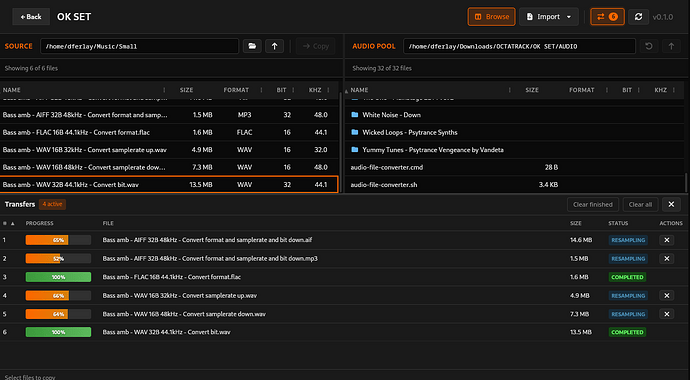Sort transfers by number column
Screen dimensions: 690x380
click(x=8, y=223)
